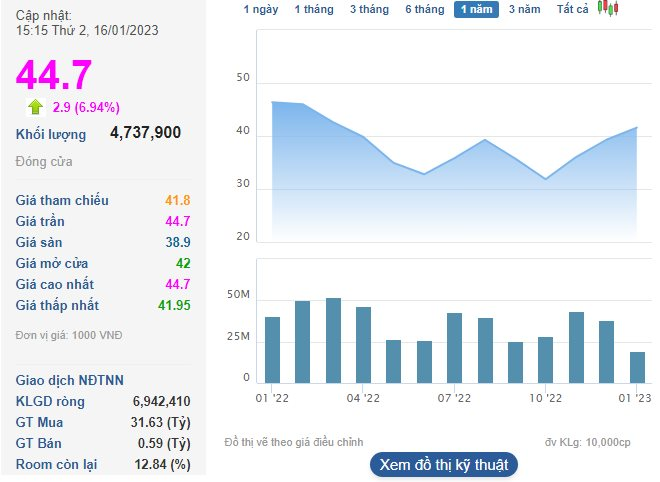Select remaining room '12.84 (%)'
Image resolution: width=660 pixels, height=482 pixels.
pyautogui.click(x=162, y=465)
